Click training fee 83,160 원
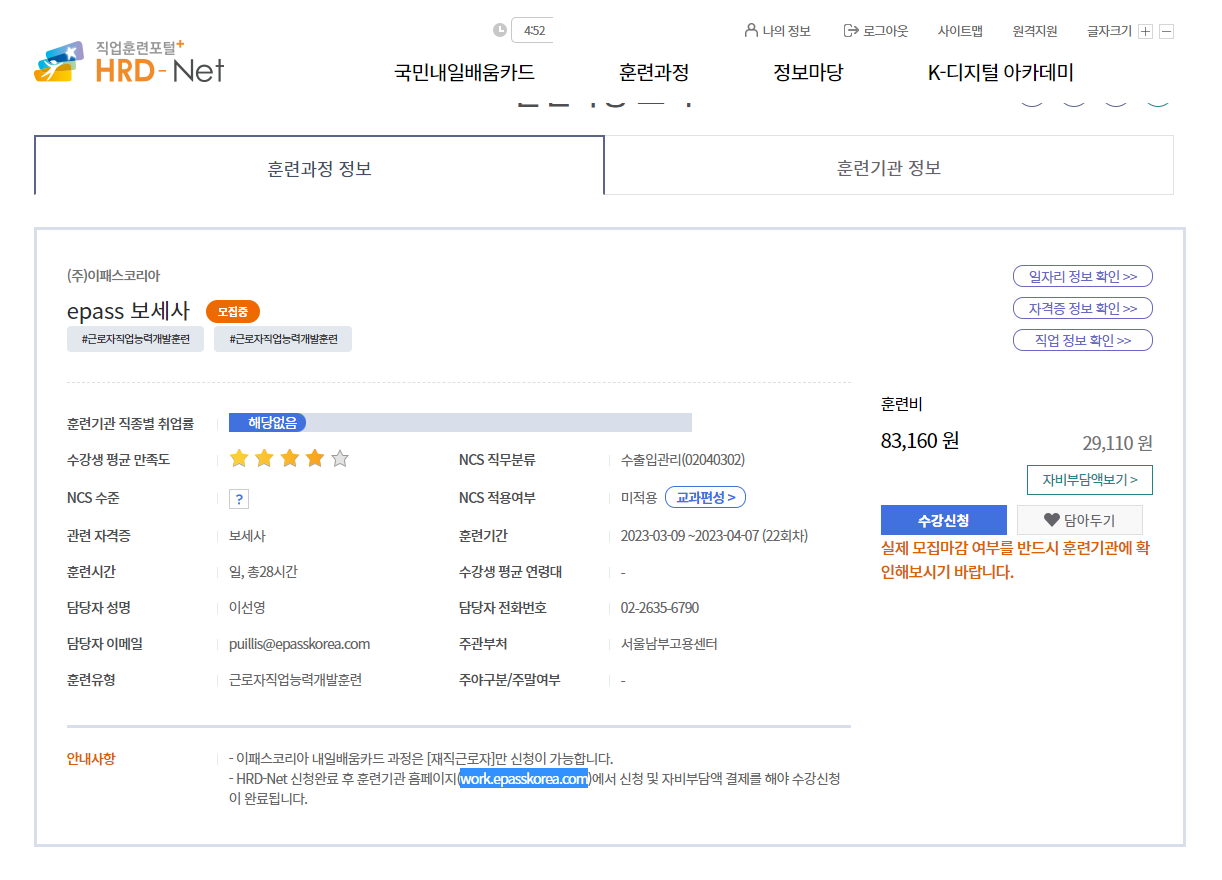The image size is (1222, 880). coord(920,440)
